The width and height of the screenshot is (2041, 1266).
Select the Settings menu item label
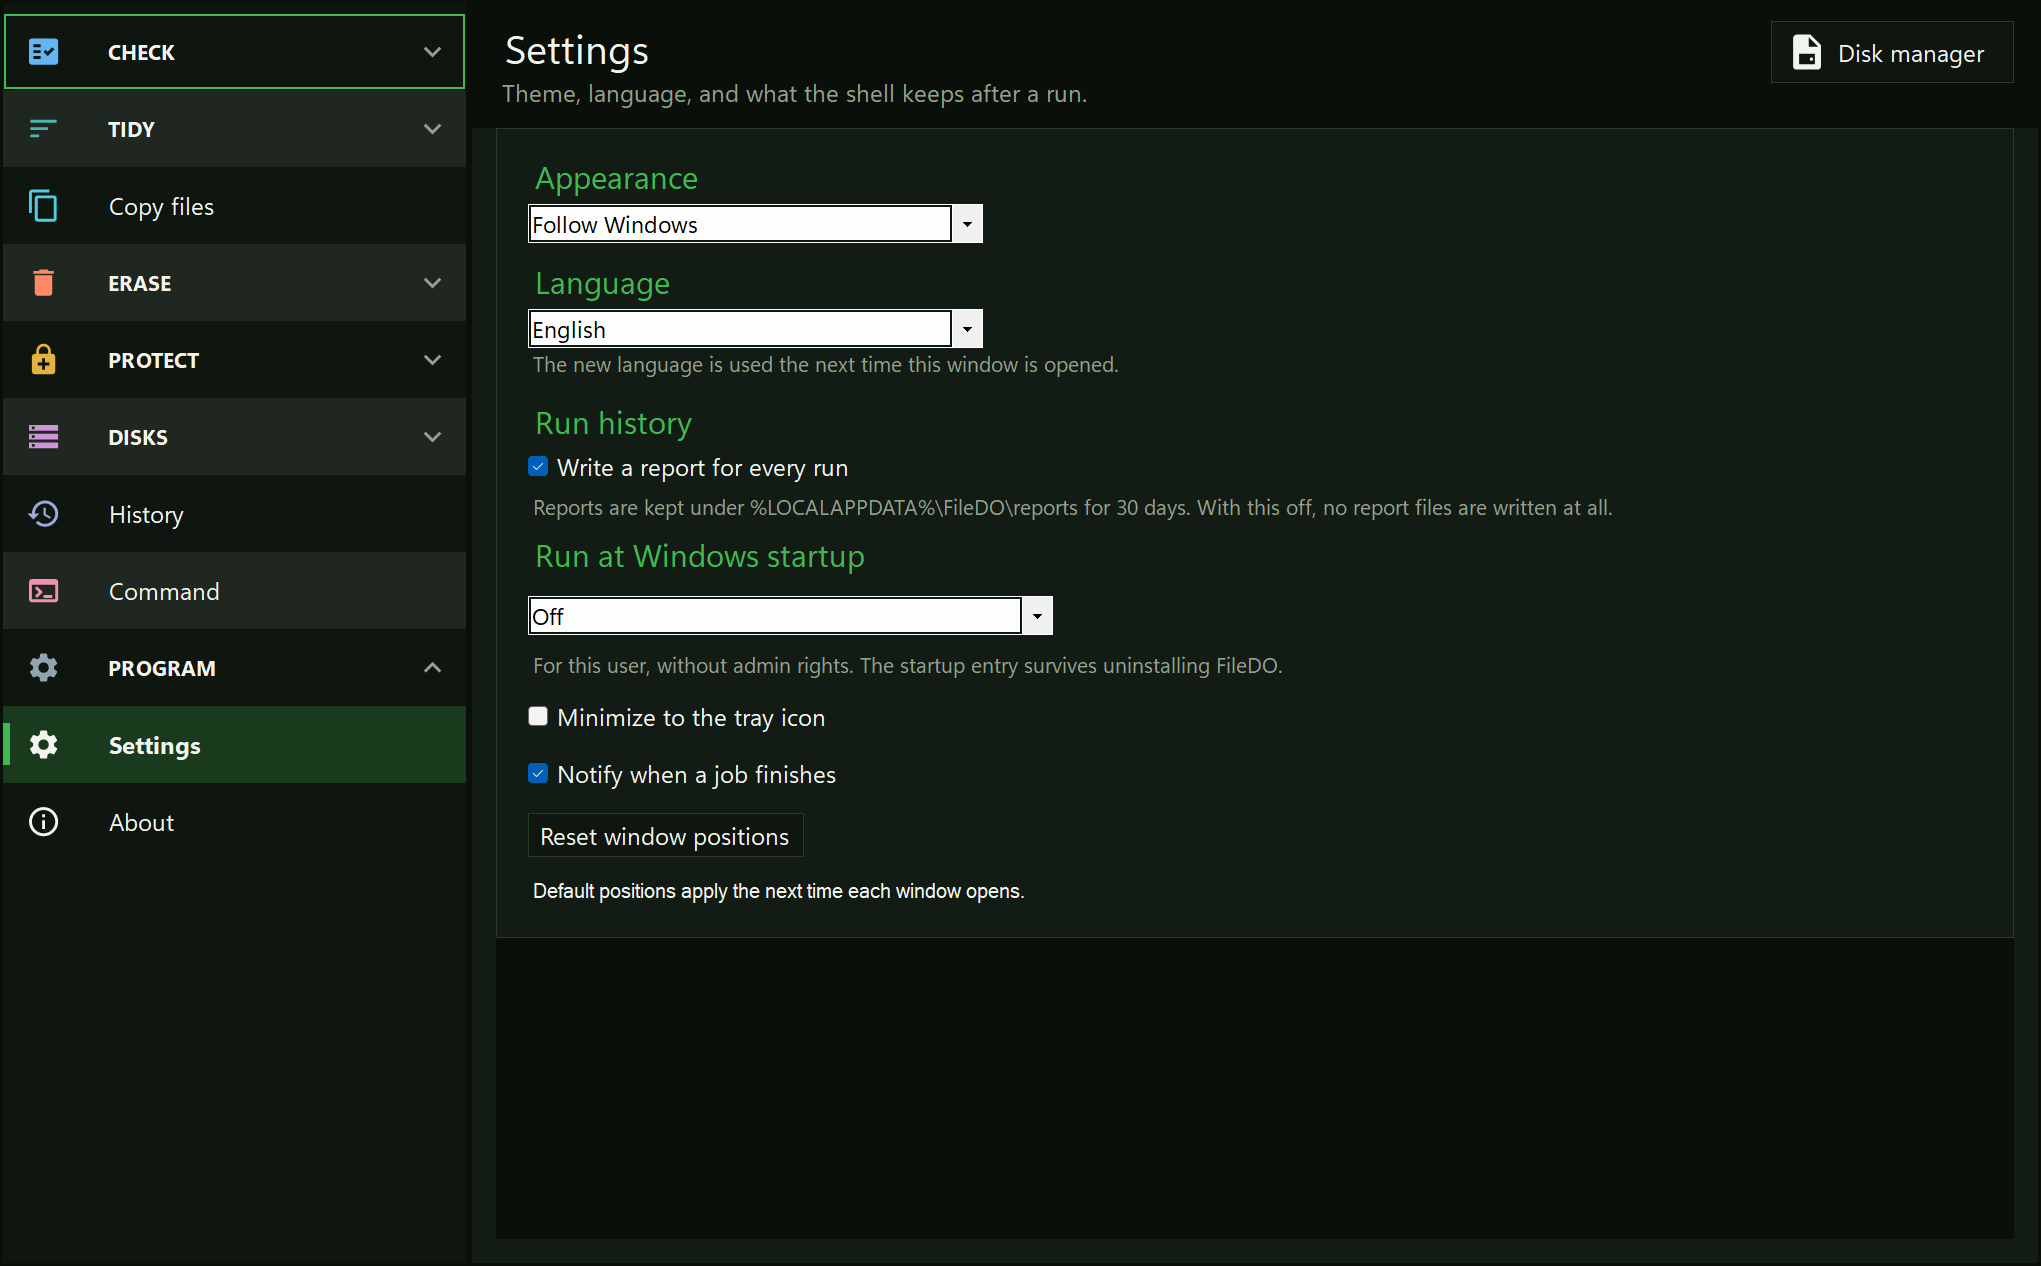[155, 746]
